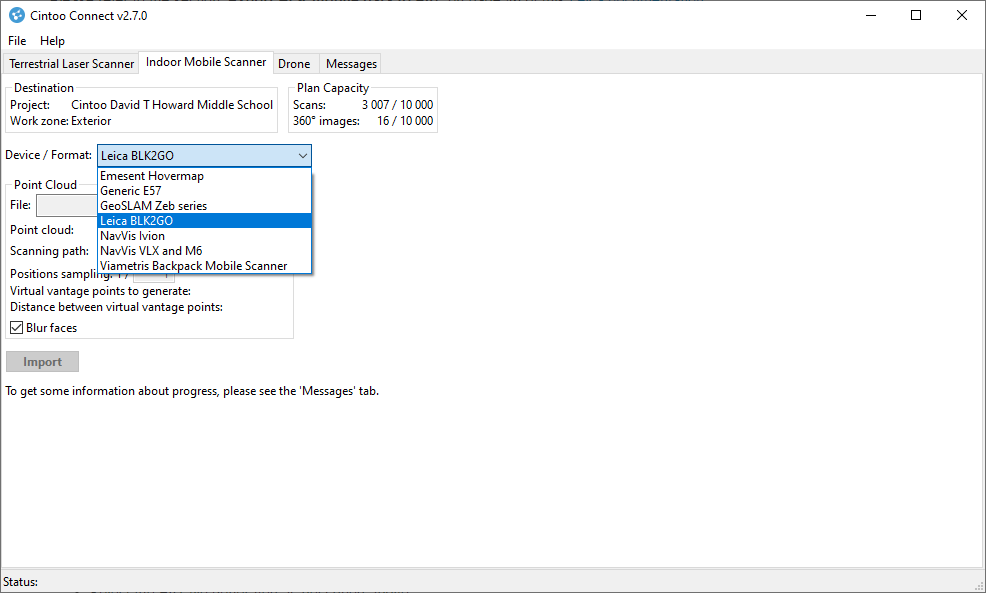Click the Work zone: Exterior text
Image resolution: width=986 pixels, height=593 pixels.
coord(60,121)
